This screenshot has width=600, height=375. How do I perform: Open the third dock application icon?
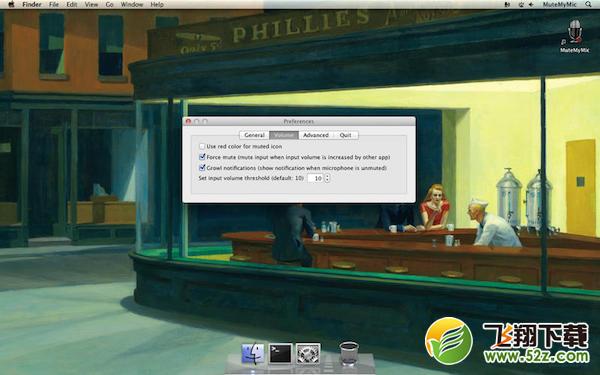pos(308,353)
